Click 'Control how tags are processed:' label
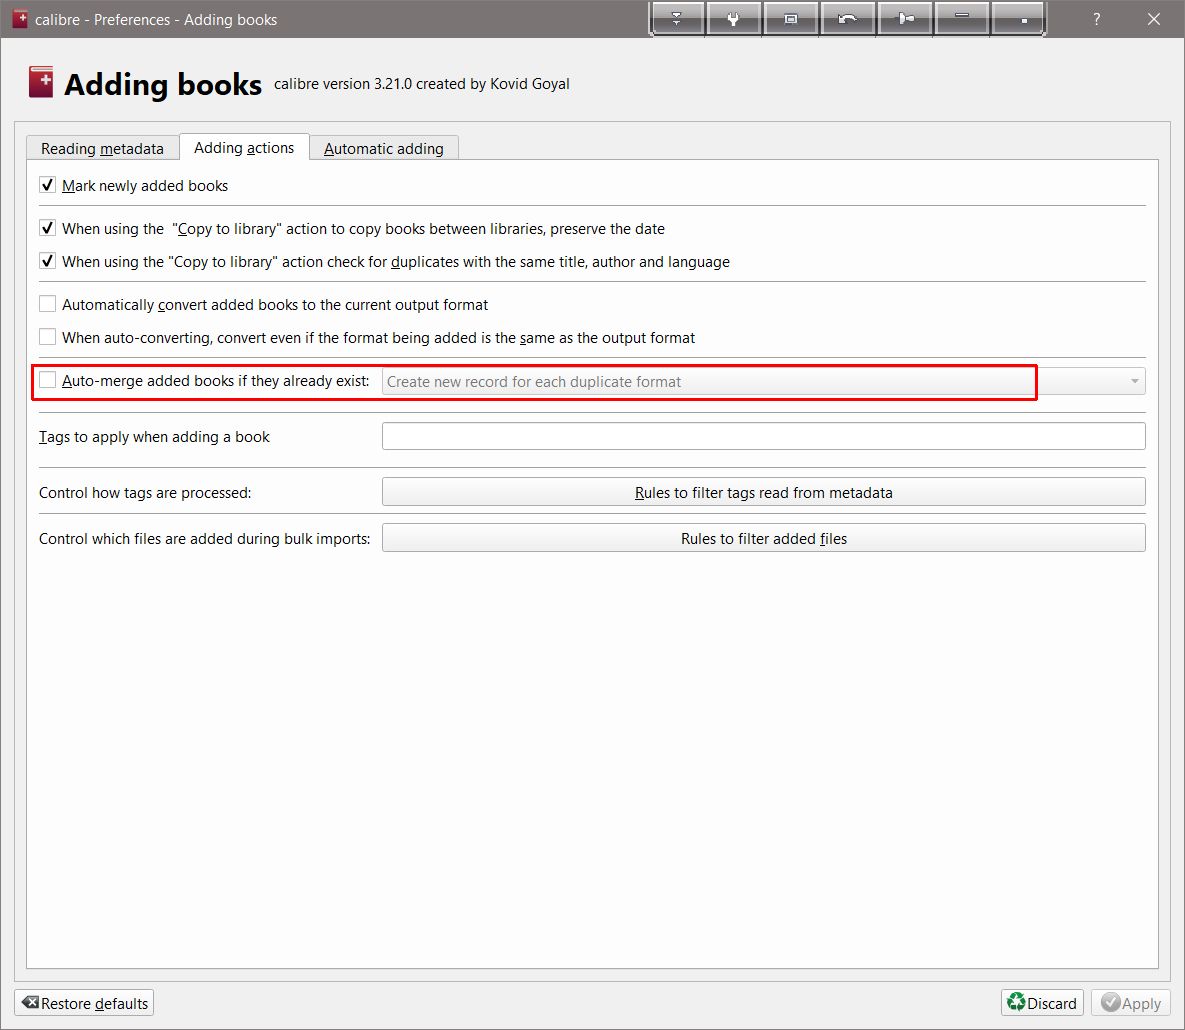This screenshot has height=1030, width=1185. tap(145, 493)
